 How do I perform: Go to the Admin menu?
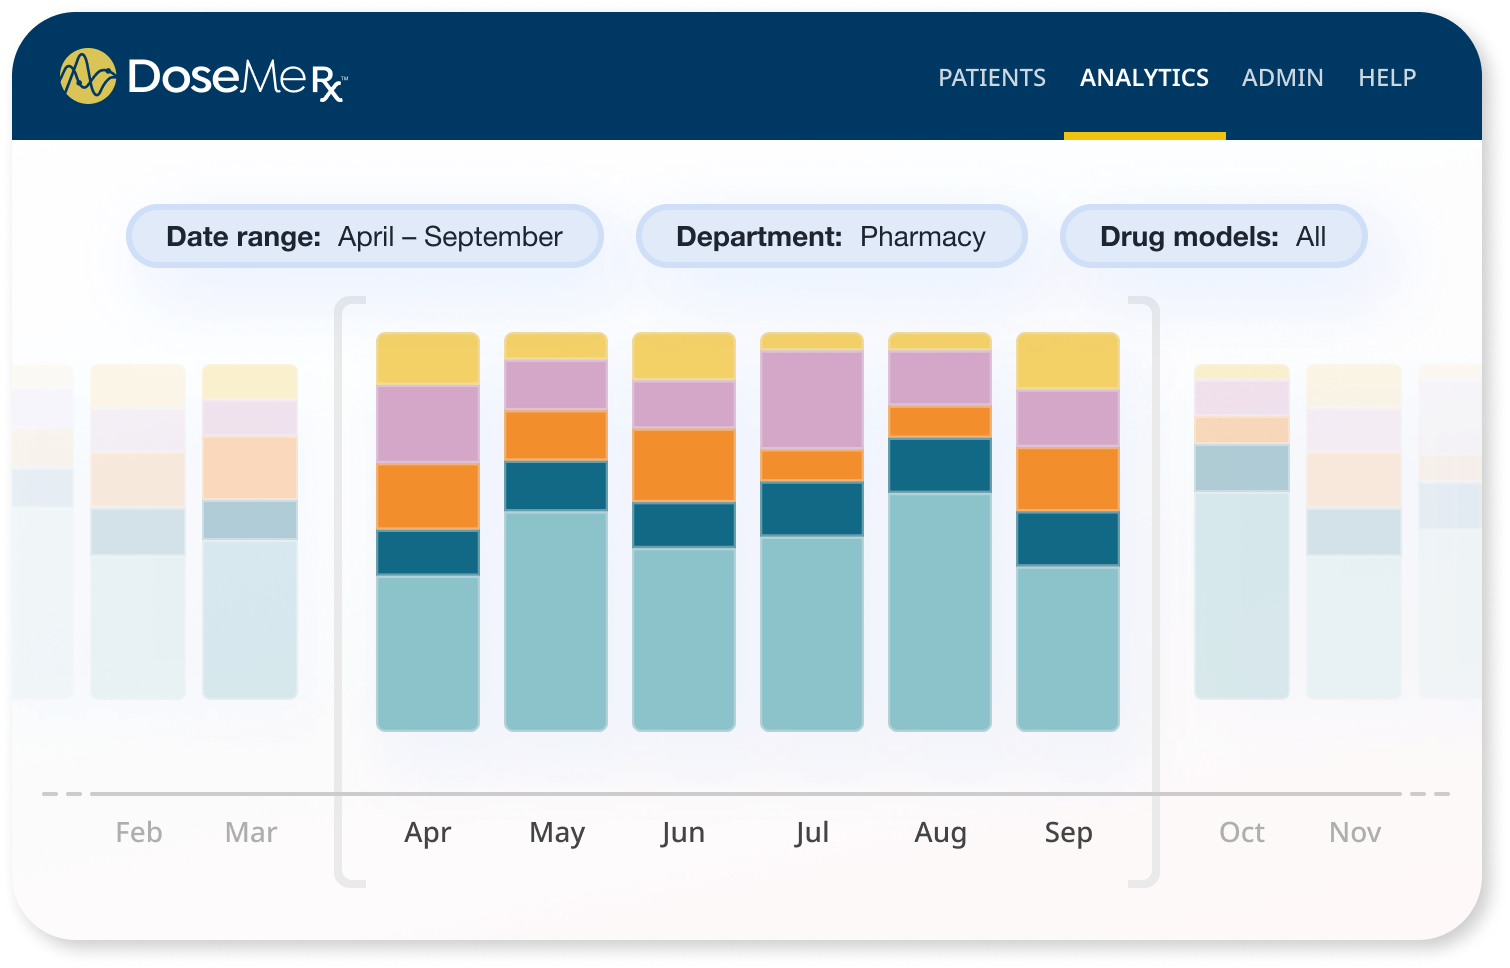[x=1282, y=78]
